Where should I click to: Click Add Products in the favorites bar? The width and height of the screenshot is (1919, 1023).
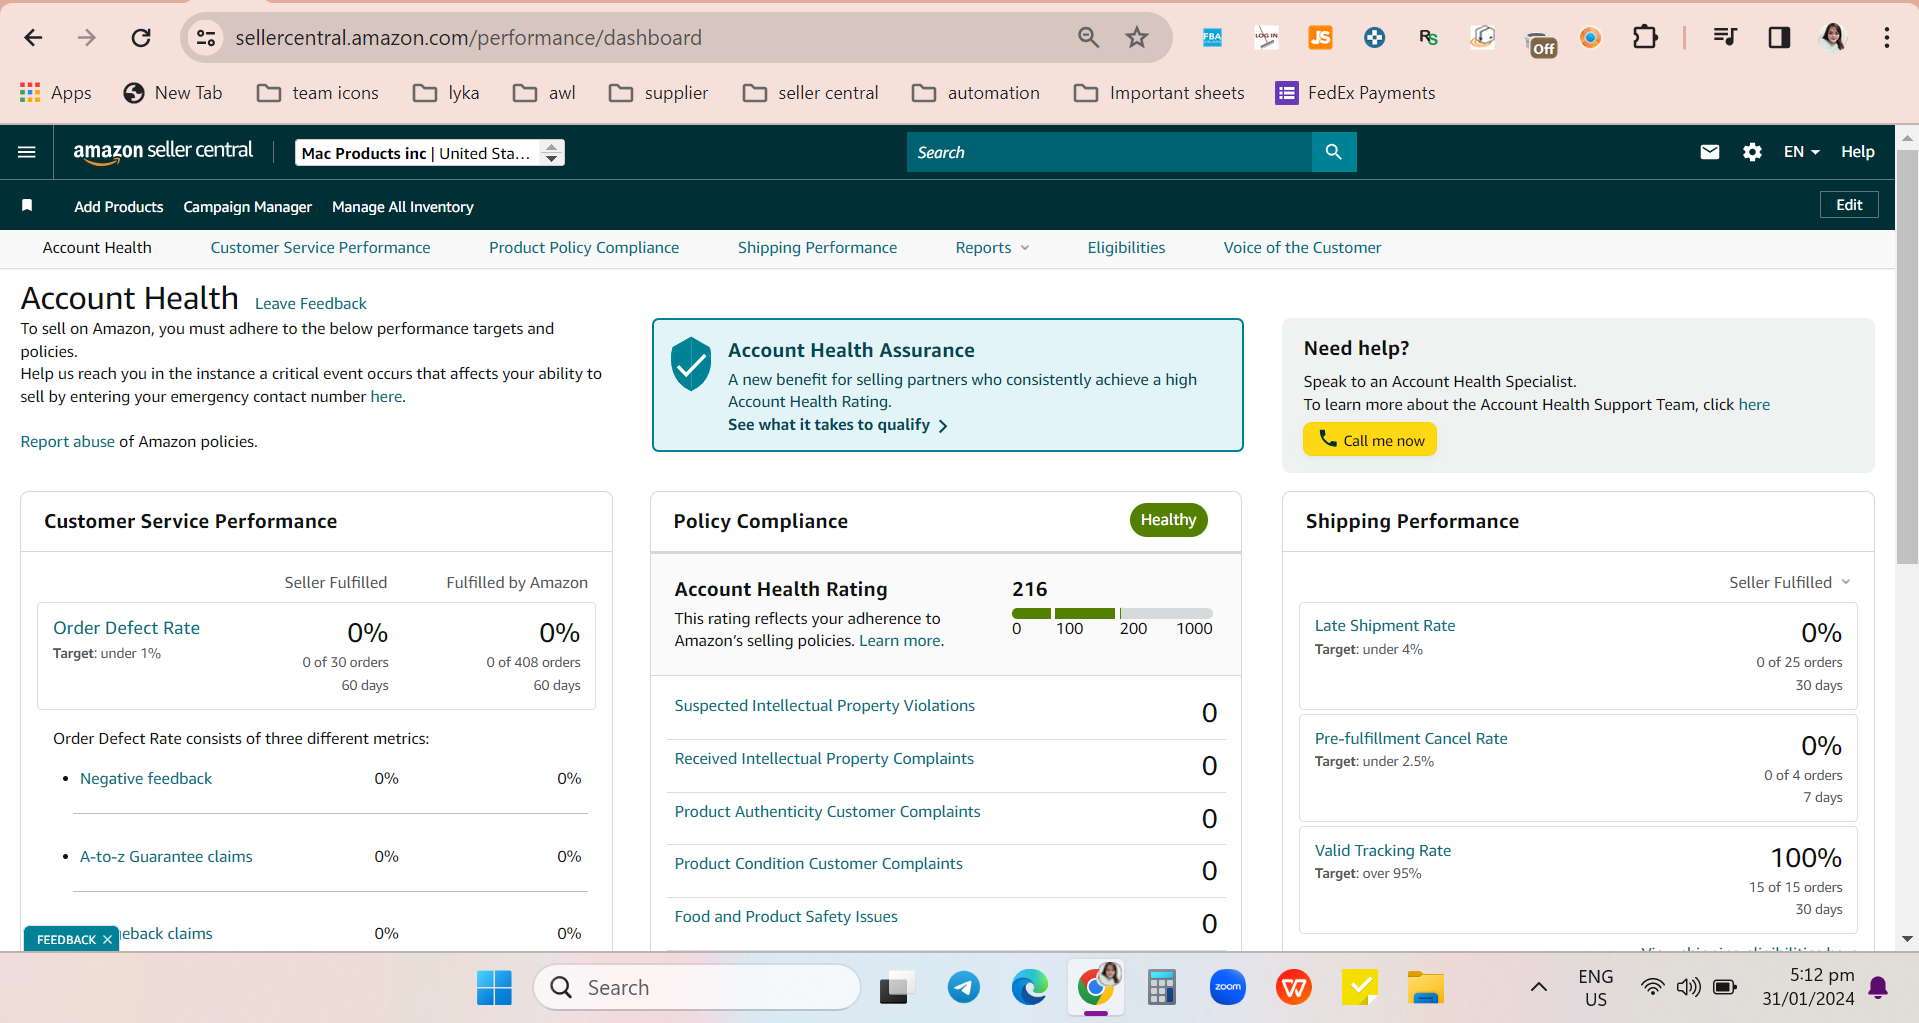coord(119,207)
